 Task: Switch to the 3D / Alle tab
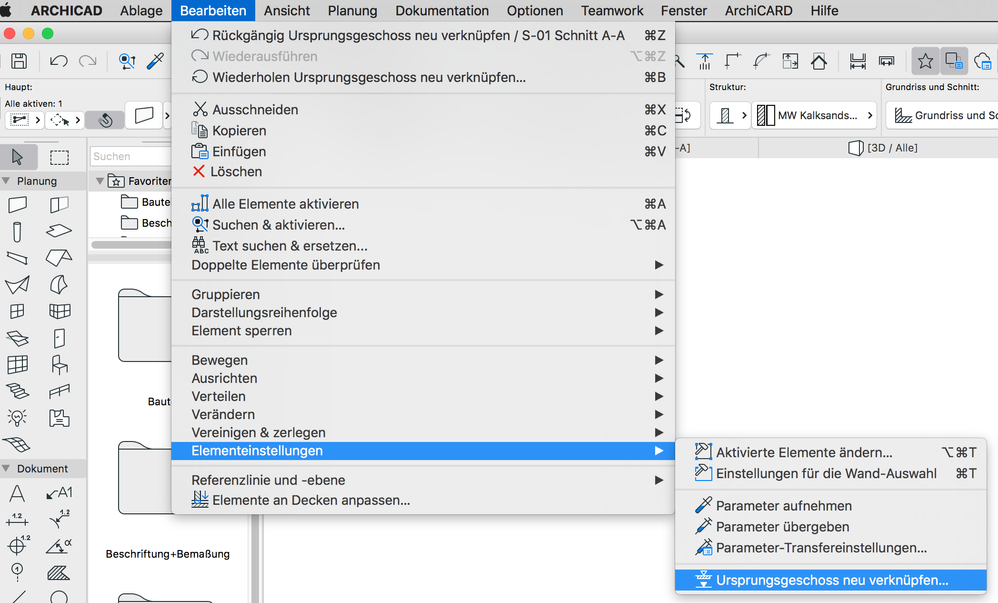[883, 148]
